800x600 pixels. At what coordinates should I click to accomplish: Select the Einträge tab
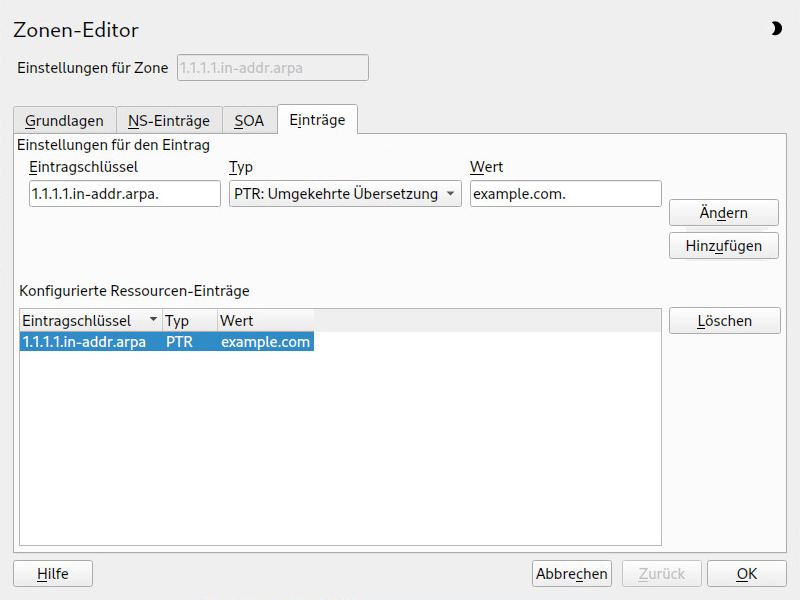tap(317, 119)
